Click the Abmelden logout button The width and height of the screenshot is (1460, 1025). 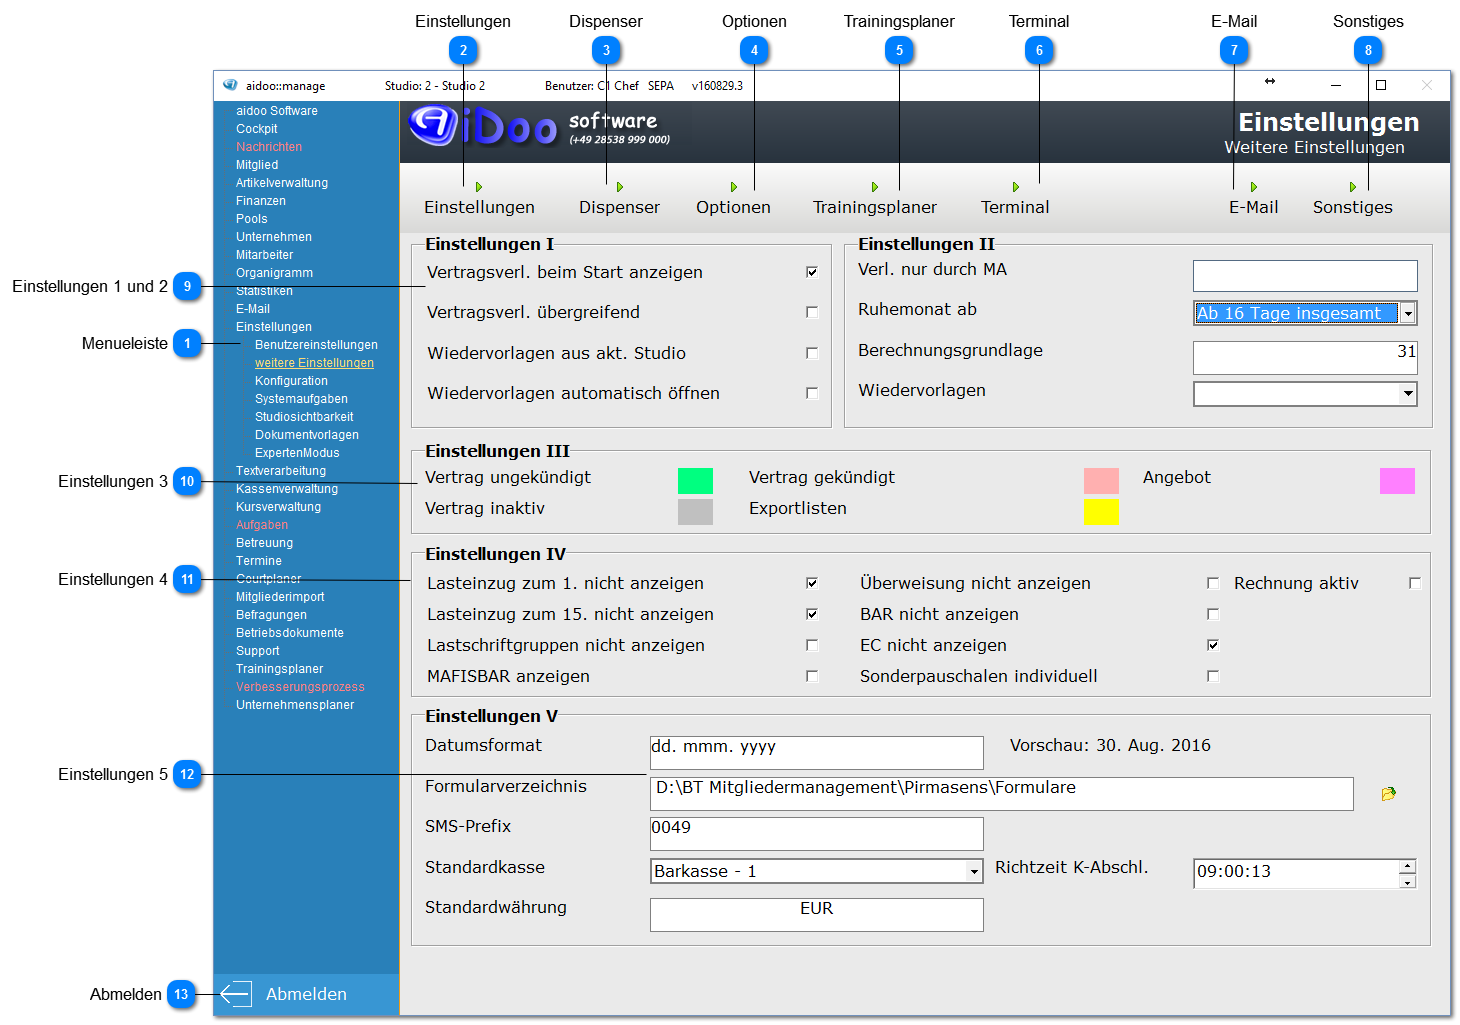pyautogui.click(x=306, y=994)
